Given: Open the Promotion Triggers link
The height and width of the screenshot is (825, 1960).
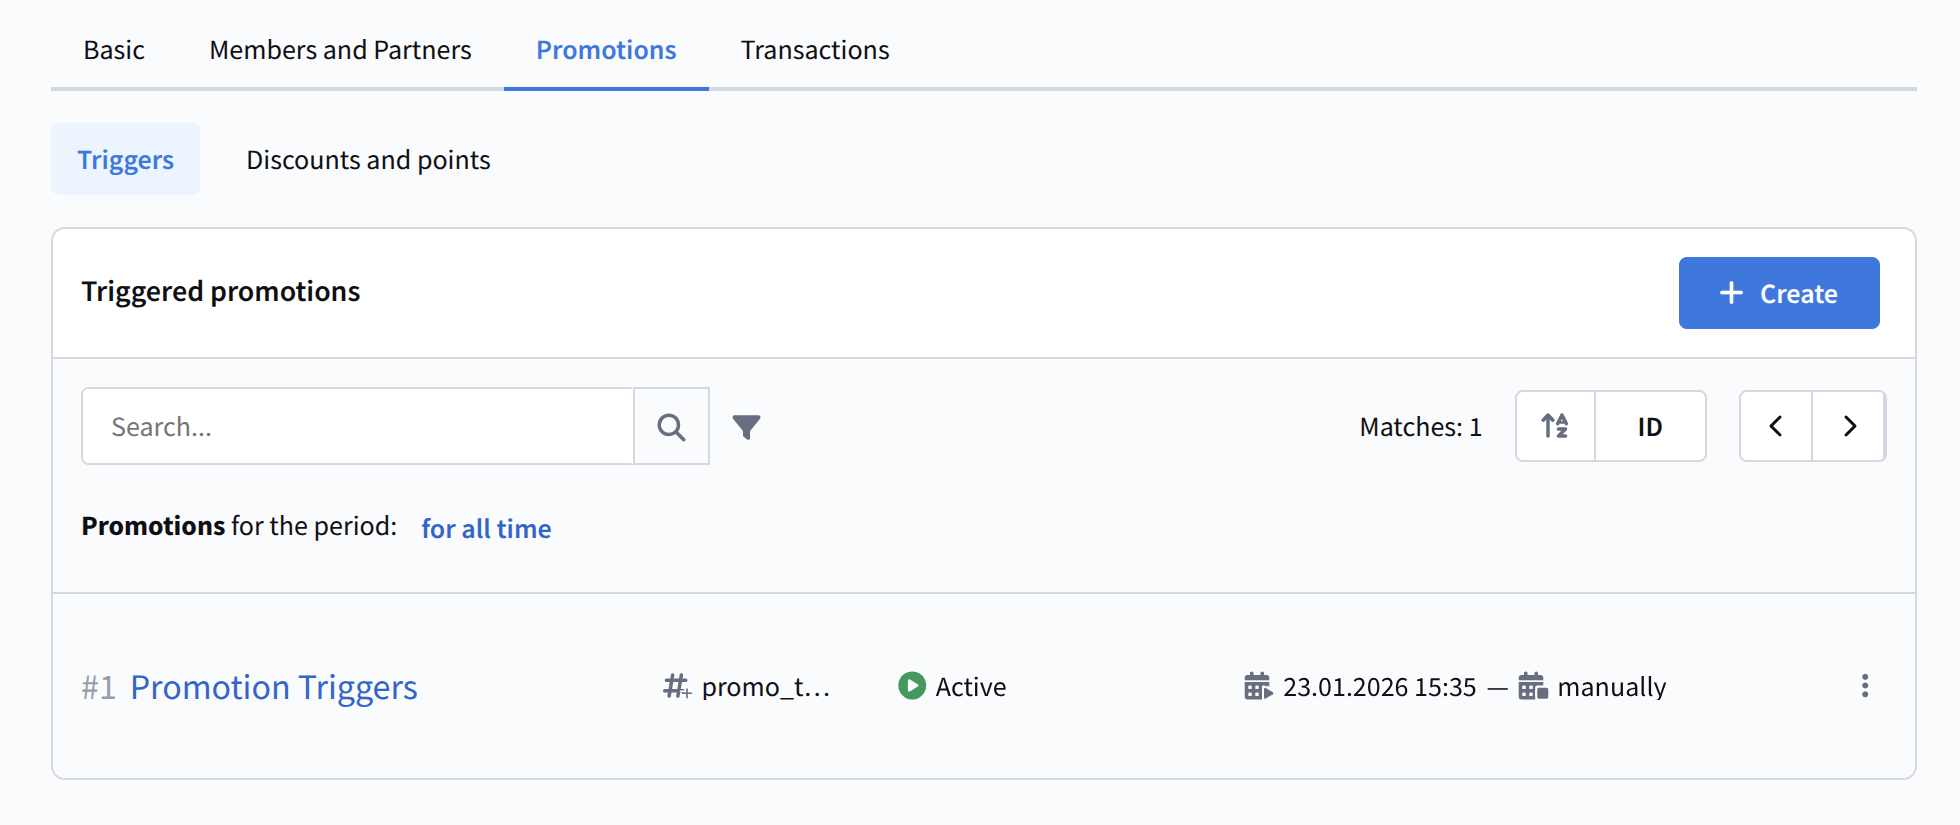Looking at the screenshot, I should (274, 687).
